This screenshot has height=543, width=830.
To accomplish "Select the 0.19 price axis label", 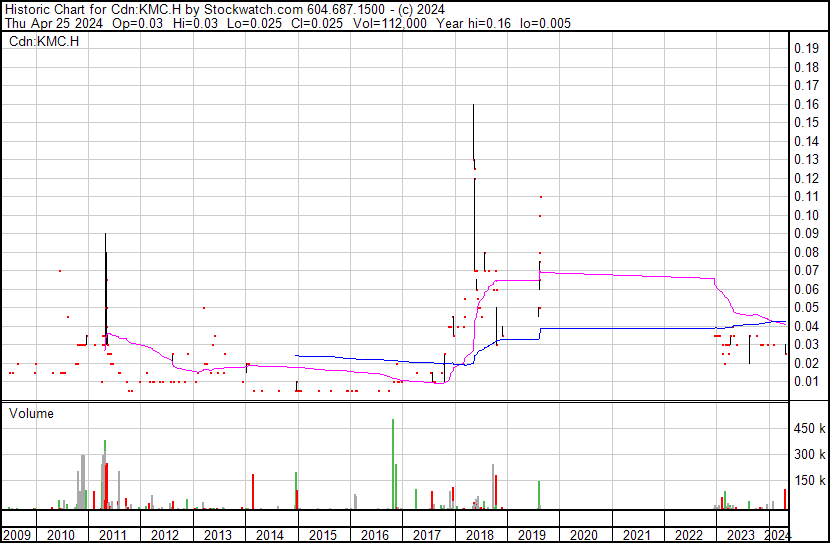I will pyautogui.click(x=807, y=48).
